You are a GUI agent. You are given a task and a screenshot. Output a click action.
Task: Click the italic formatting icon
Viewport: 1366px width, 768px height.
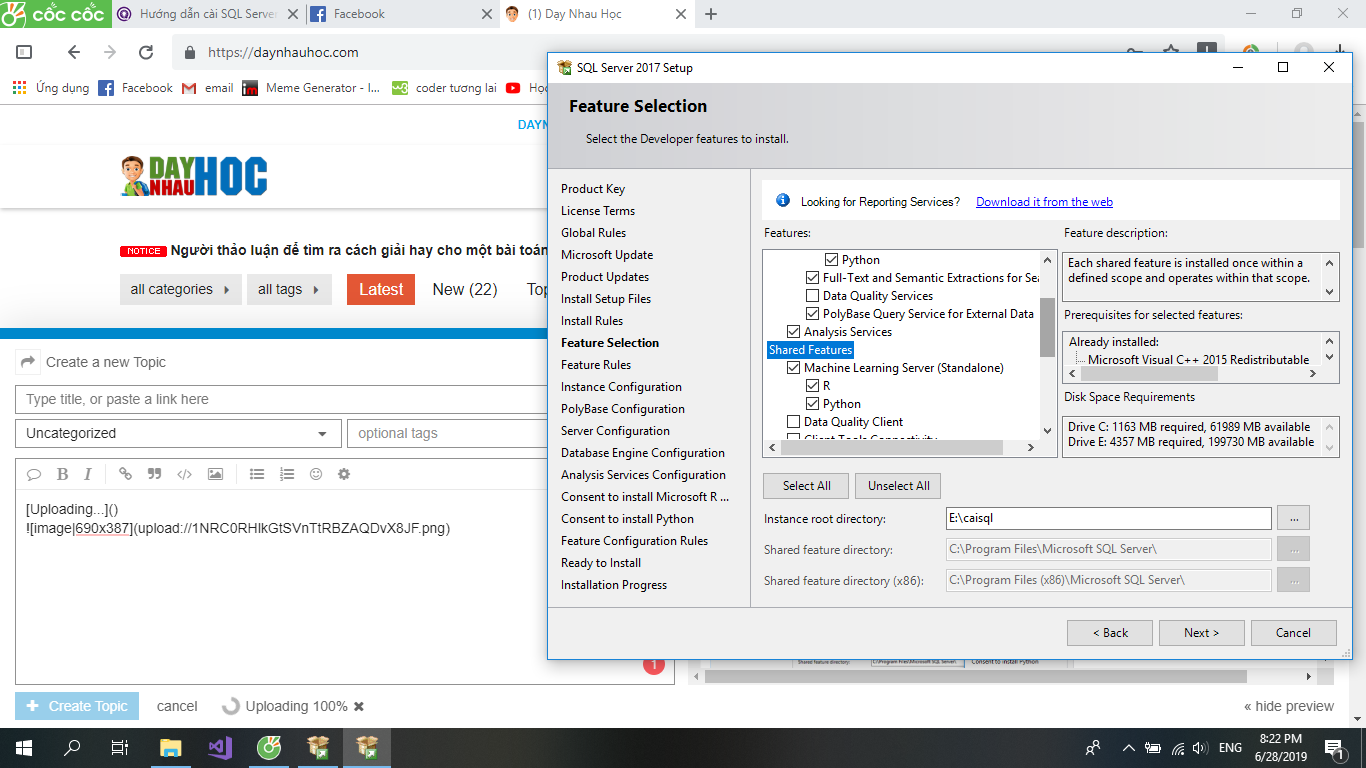coord(88,474)
